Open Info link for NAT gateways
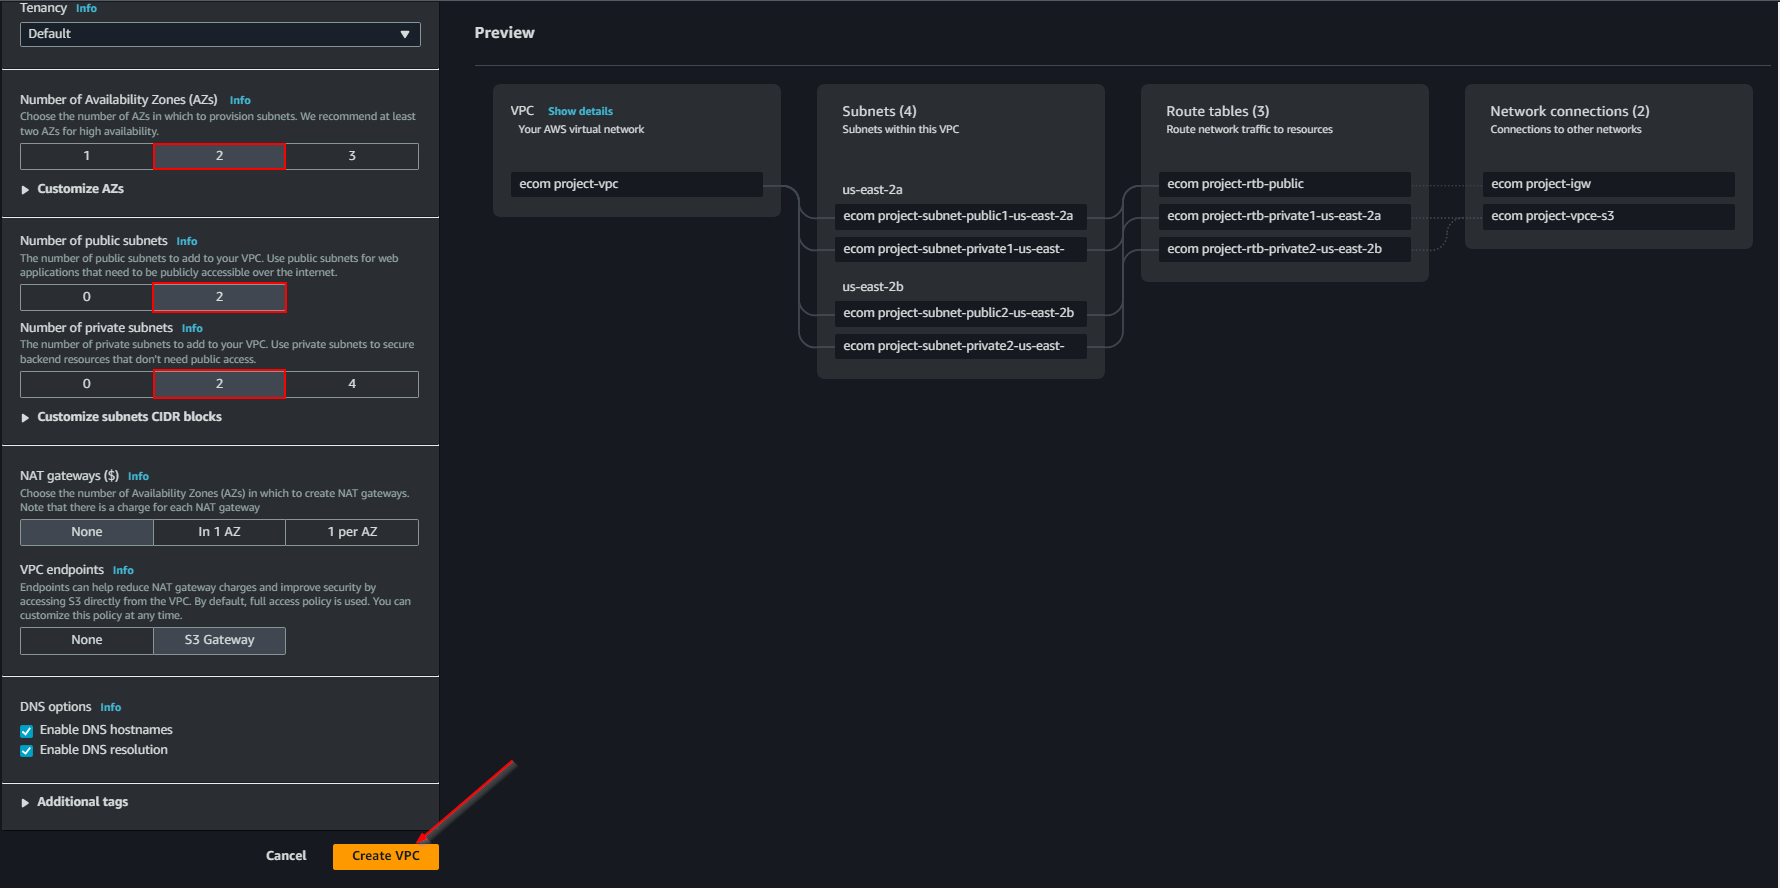This screenshot has height=888, width=1780. (x=138, y=477)
